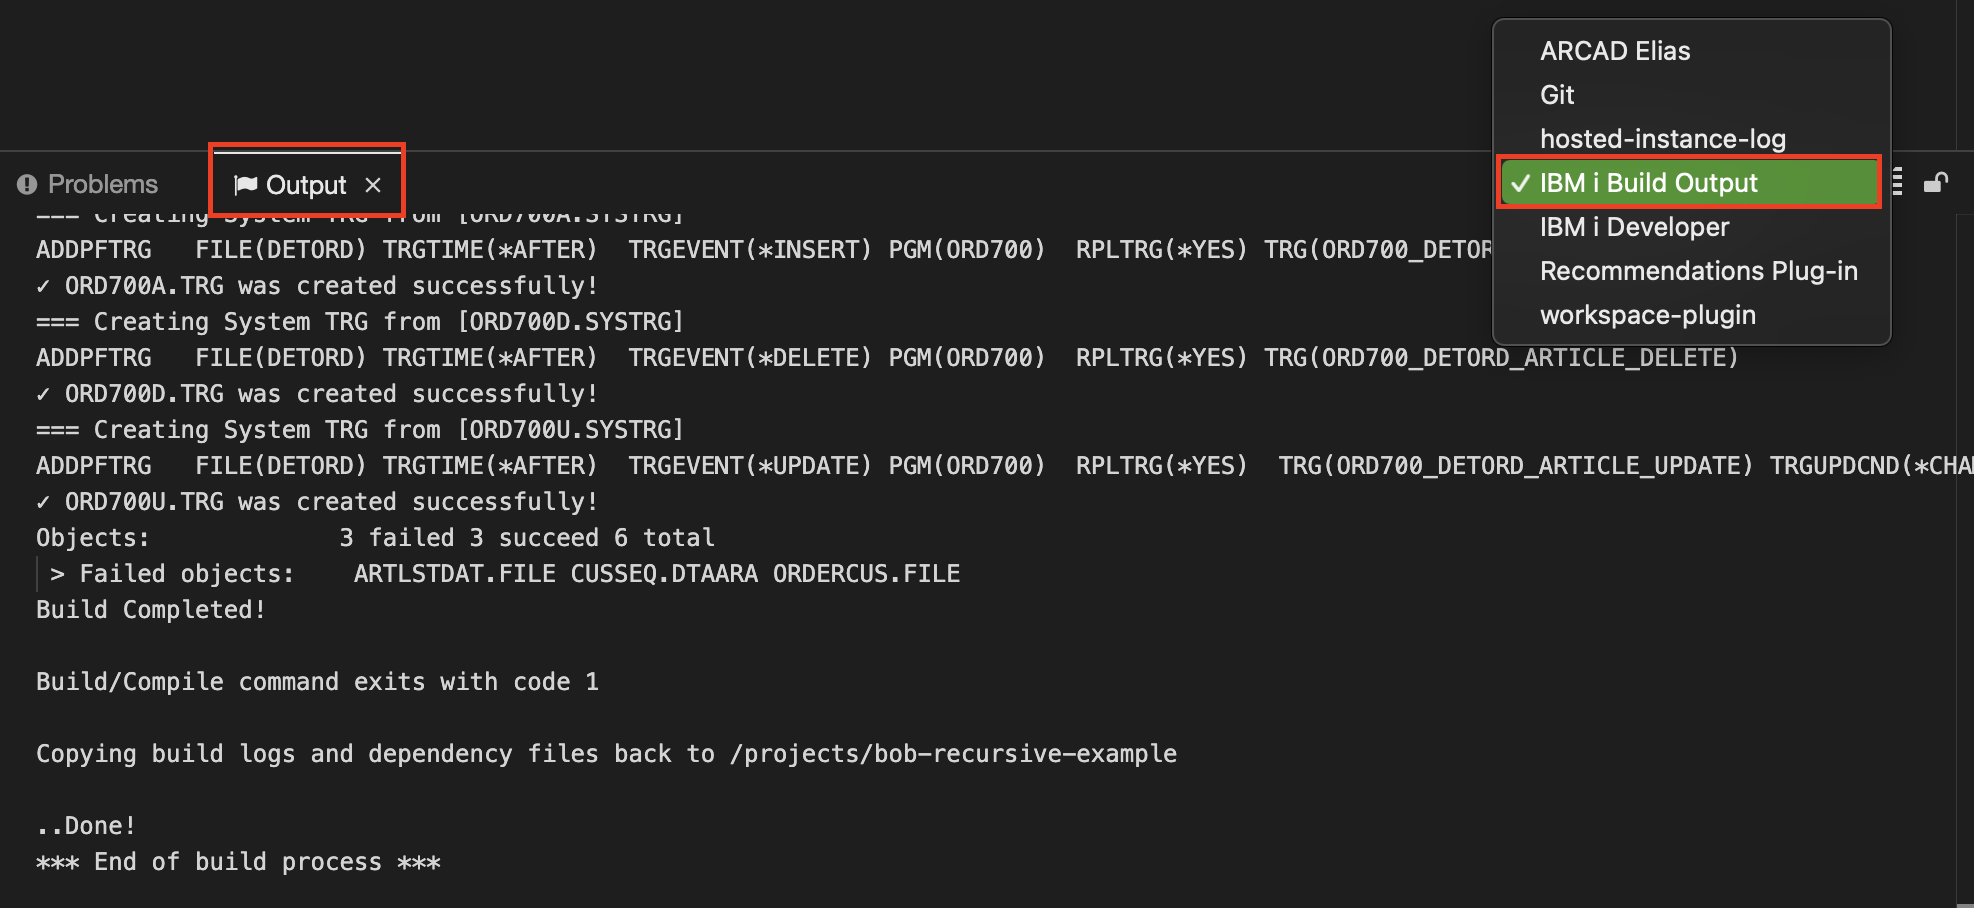The image size is (1974, 908).
Task: Choose hosted-instance-log from the channel list
Action: pyautogui.click(x=1663, y=138)
